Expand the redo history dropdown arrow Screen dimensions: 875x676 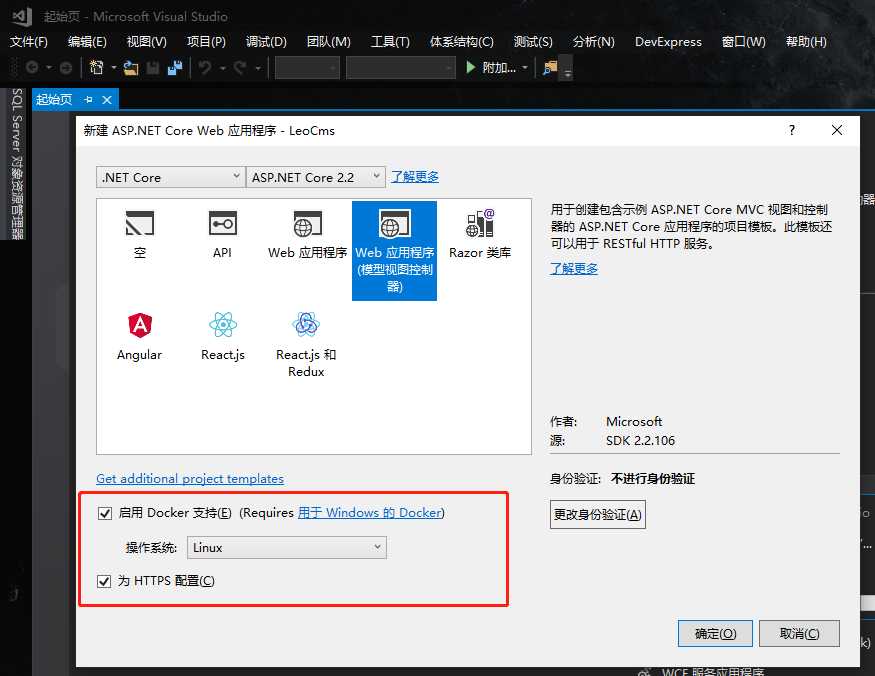[257, 68]
